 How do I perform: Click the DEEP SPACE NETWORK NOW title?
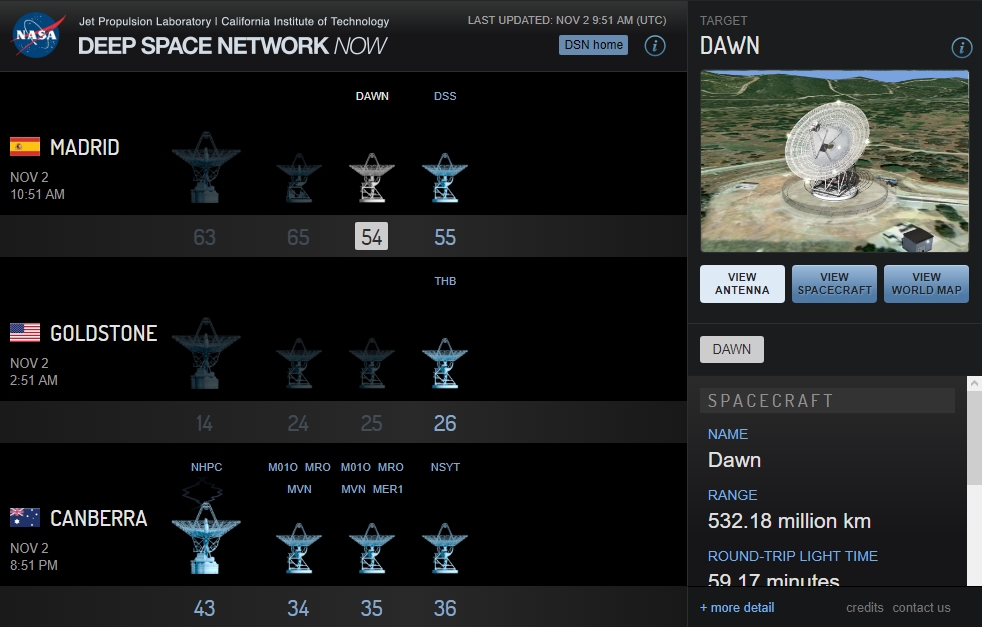click(232, 46)
